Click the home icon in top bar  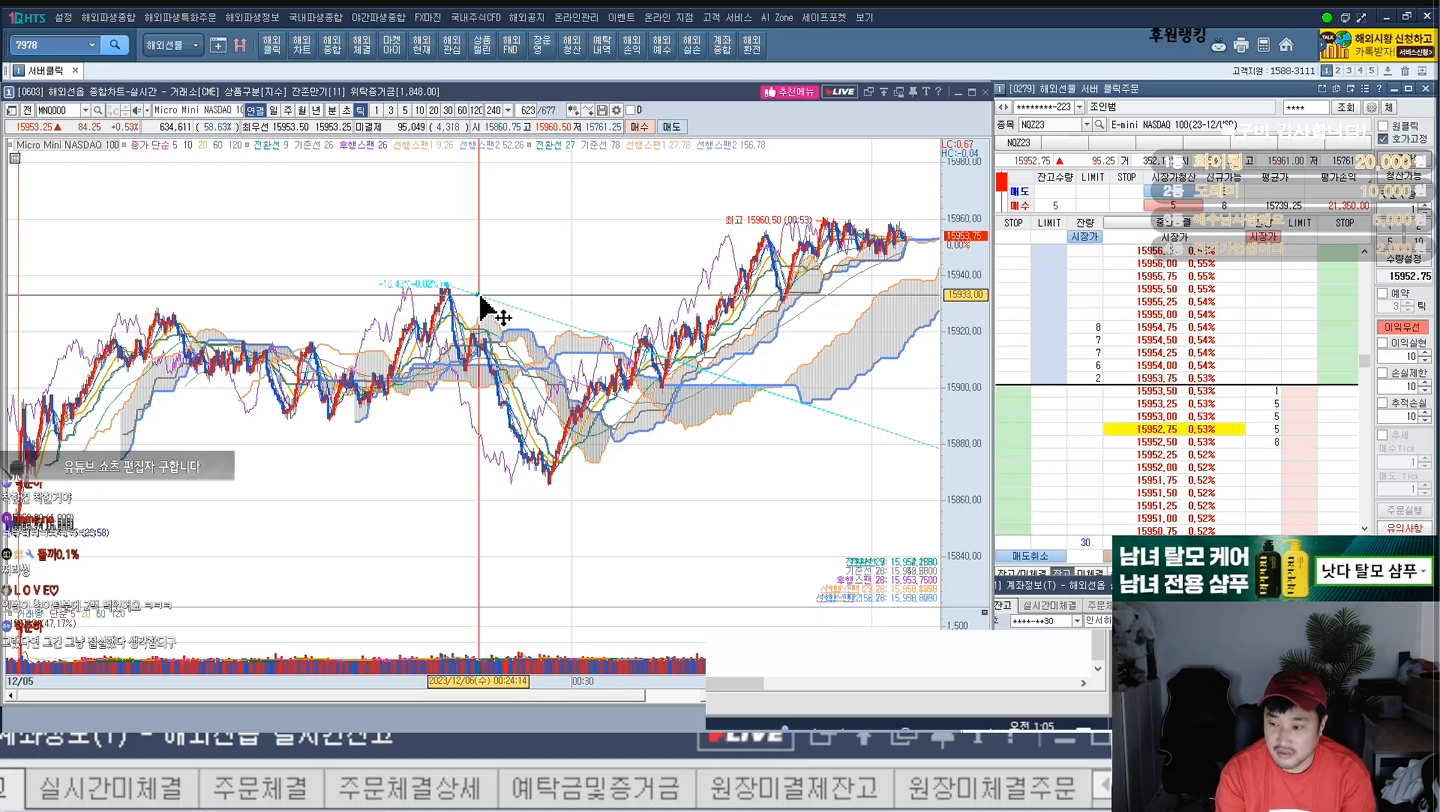click(1287, 45)
